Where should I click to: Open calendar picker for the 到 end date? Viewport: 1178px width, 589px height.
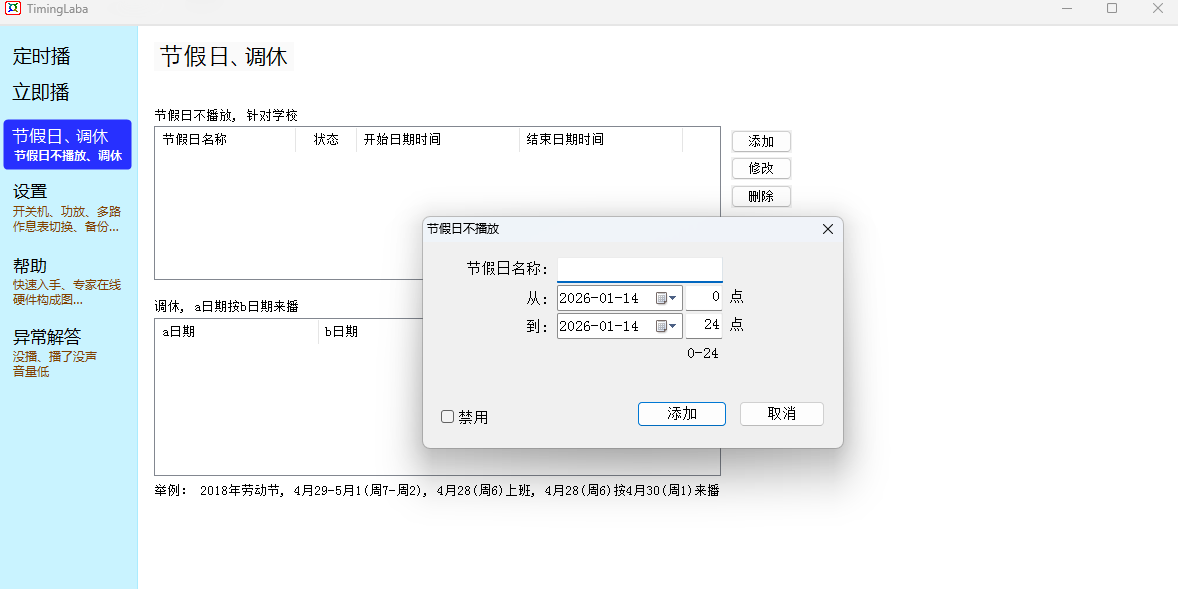[x=667, y=326]
